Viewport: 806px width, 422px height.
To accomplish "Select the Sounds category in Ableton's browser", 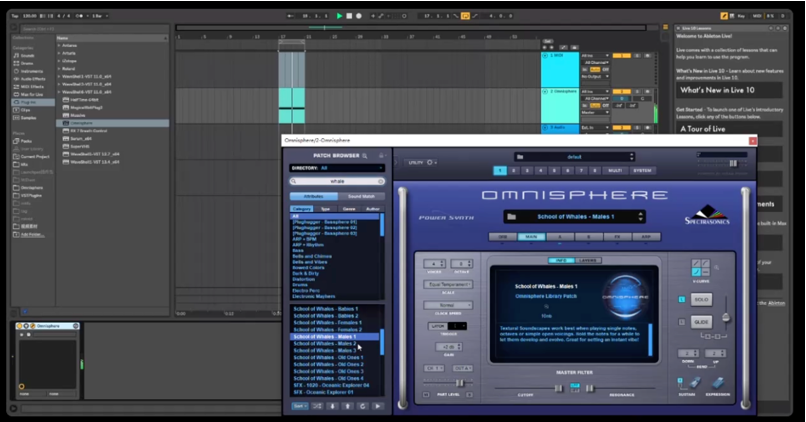I will 27,56.
